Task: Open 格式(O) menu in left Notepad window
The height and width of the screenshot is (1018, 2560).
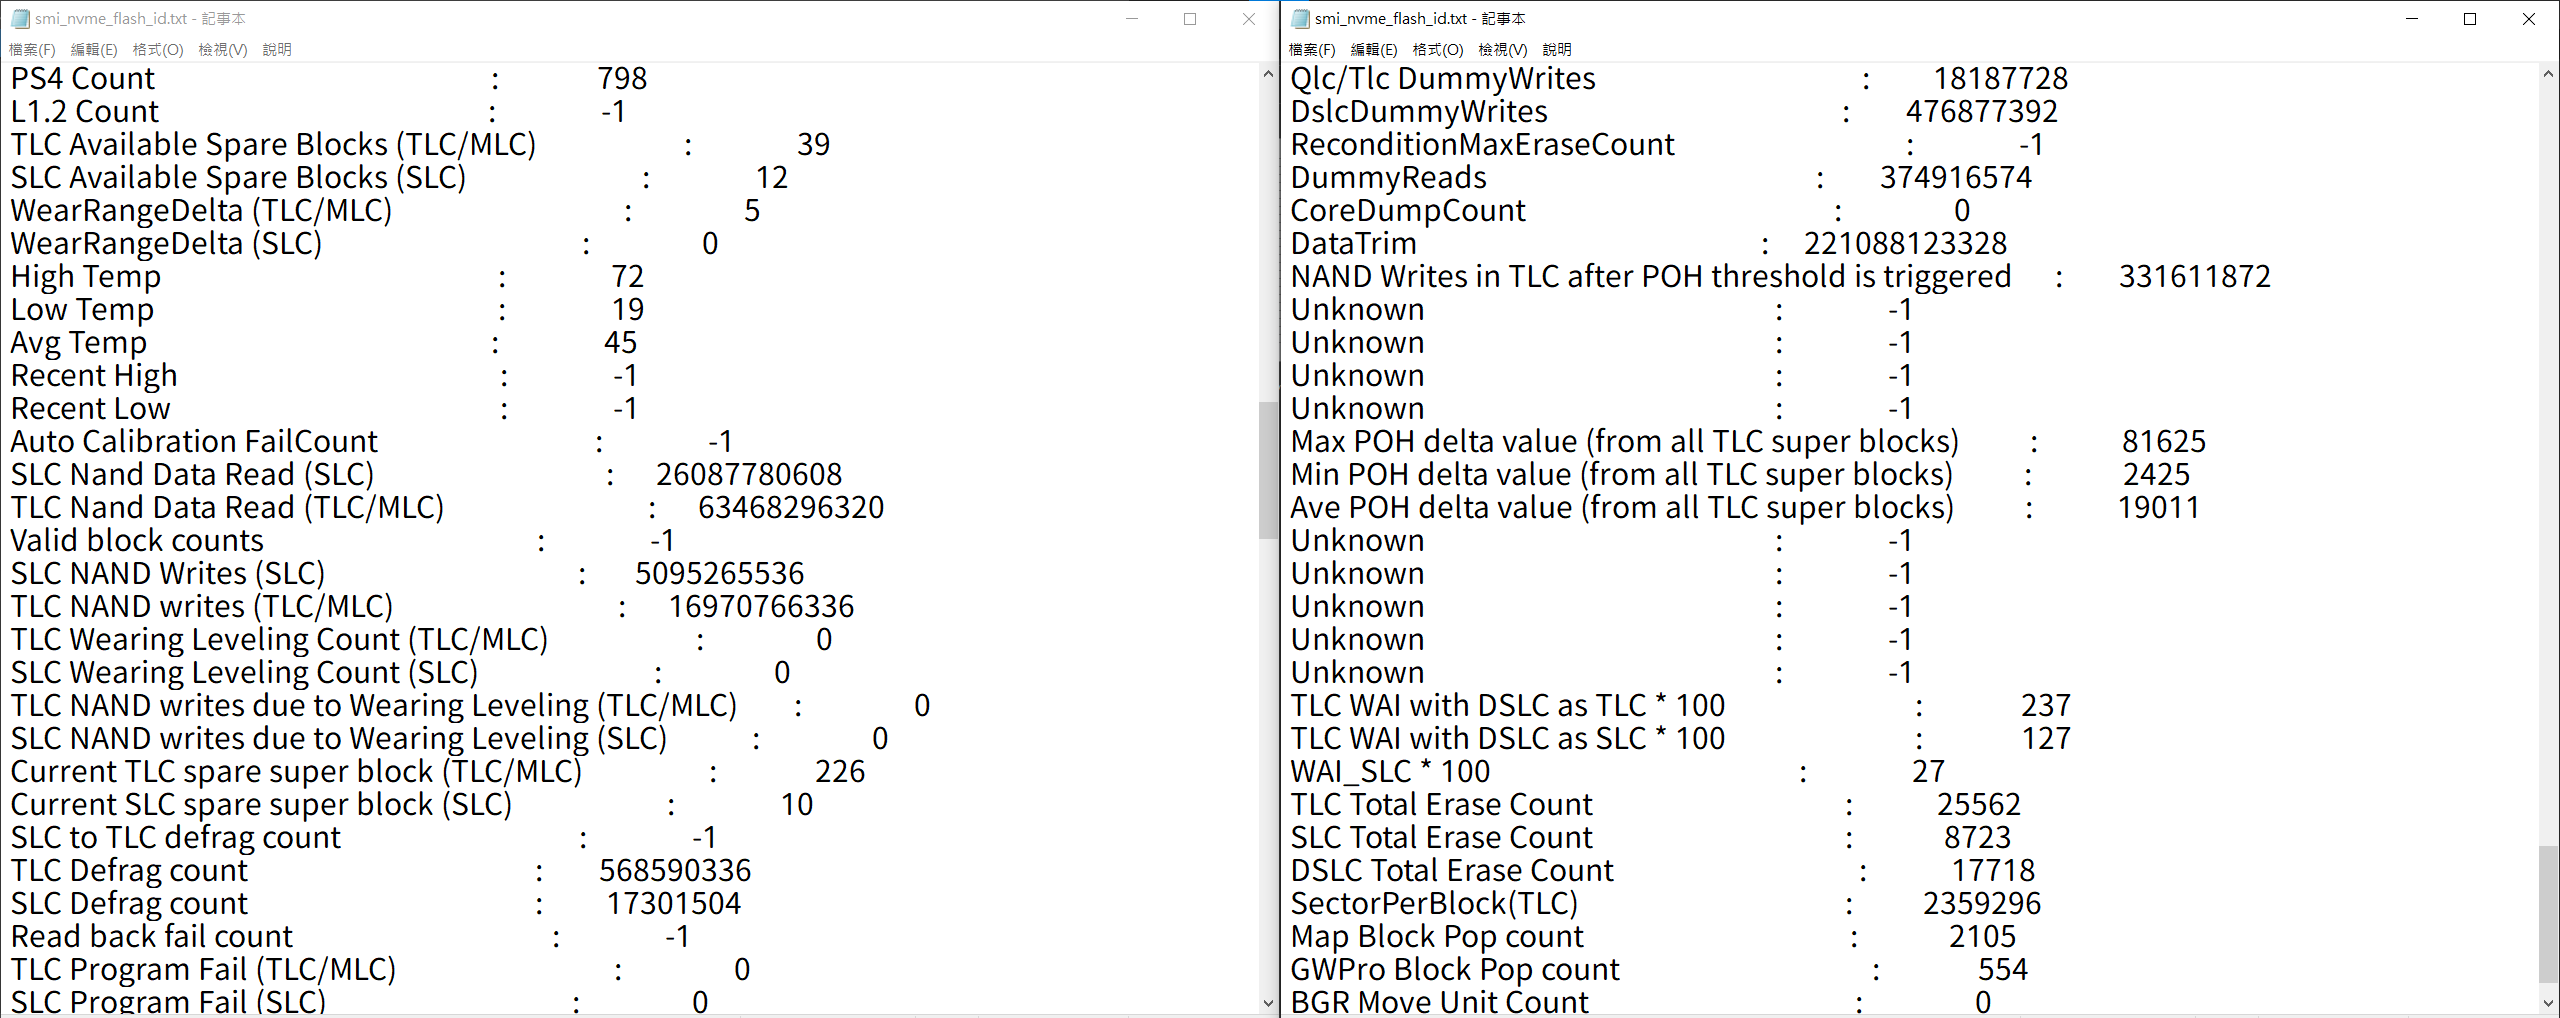Action: coord(158,50)
